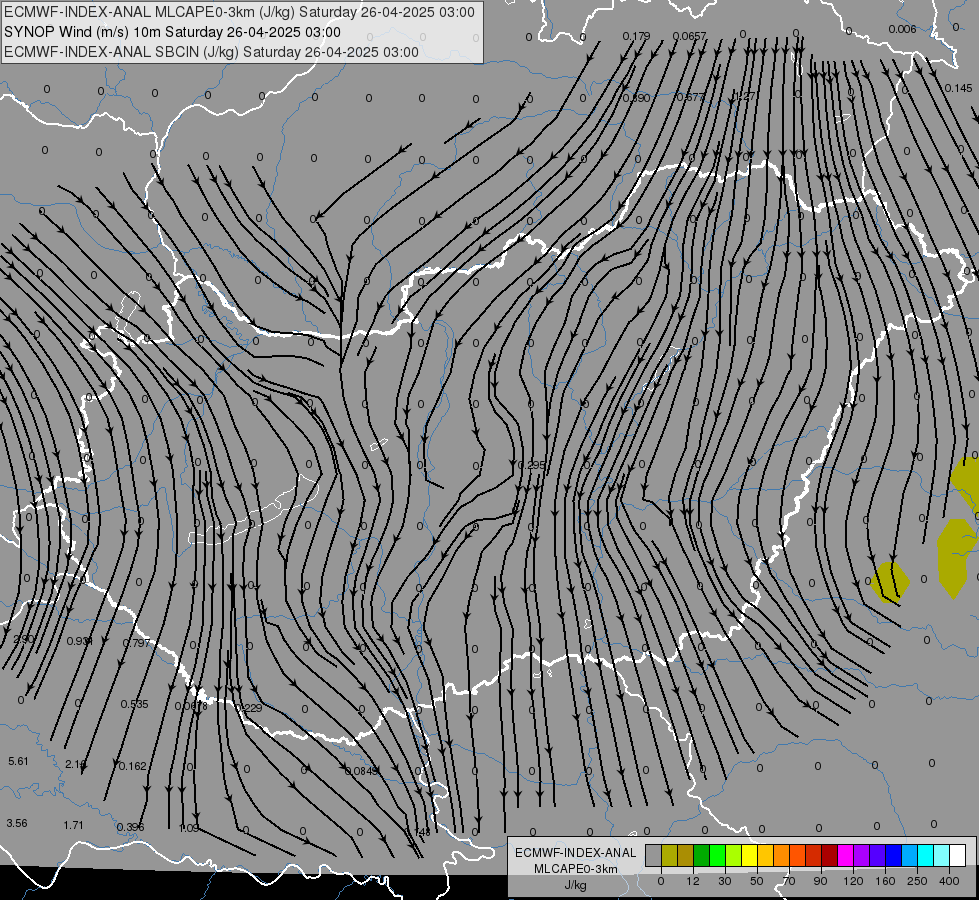The height and width of the screenshot is (900, 979).
Task: Click map value 0.0657 near top
Action: 689,36
